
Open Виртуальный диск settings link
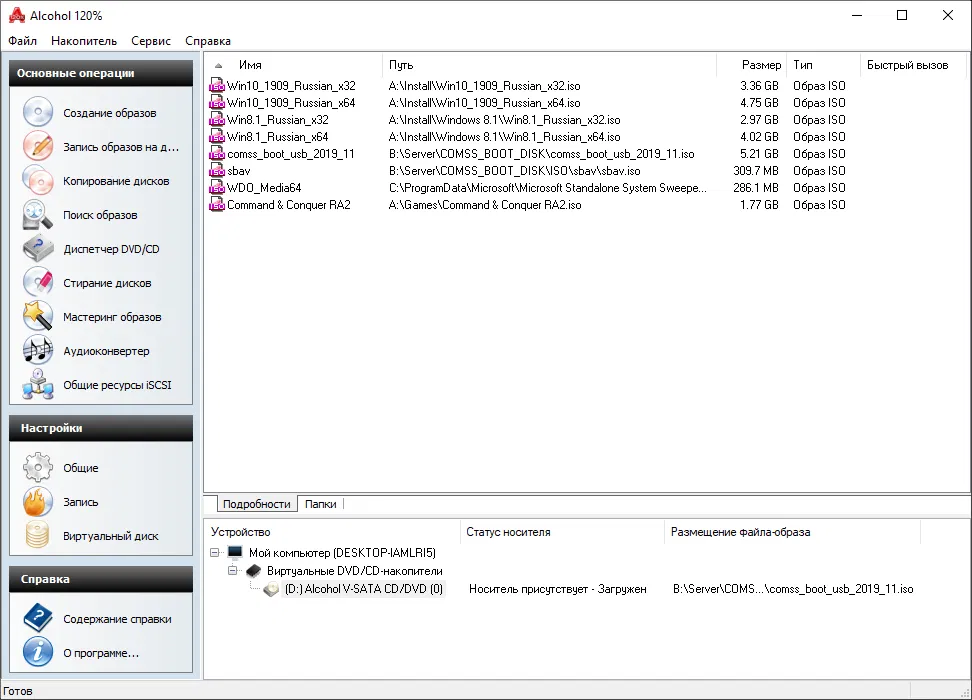click(111, 536)
